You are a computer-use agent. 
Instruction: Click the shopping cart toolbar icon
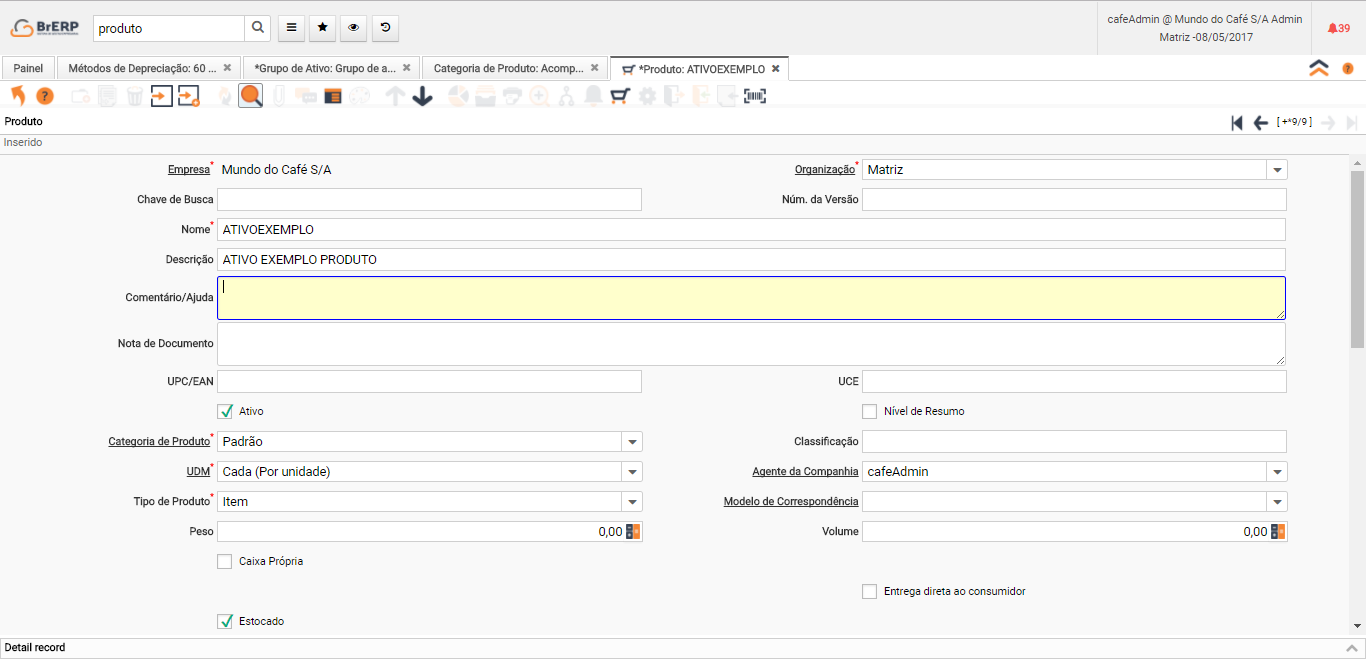coord(620,96)
